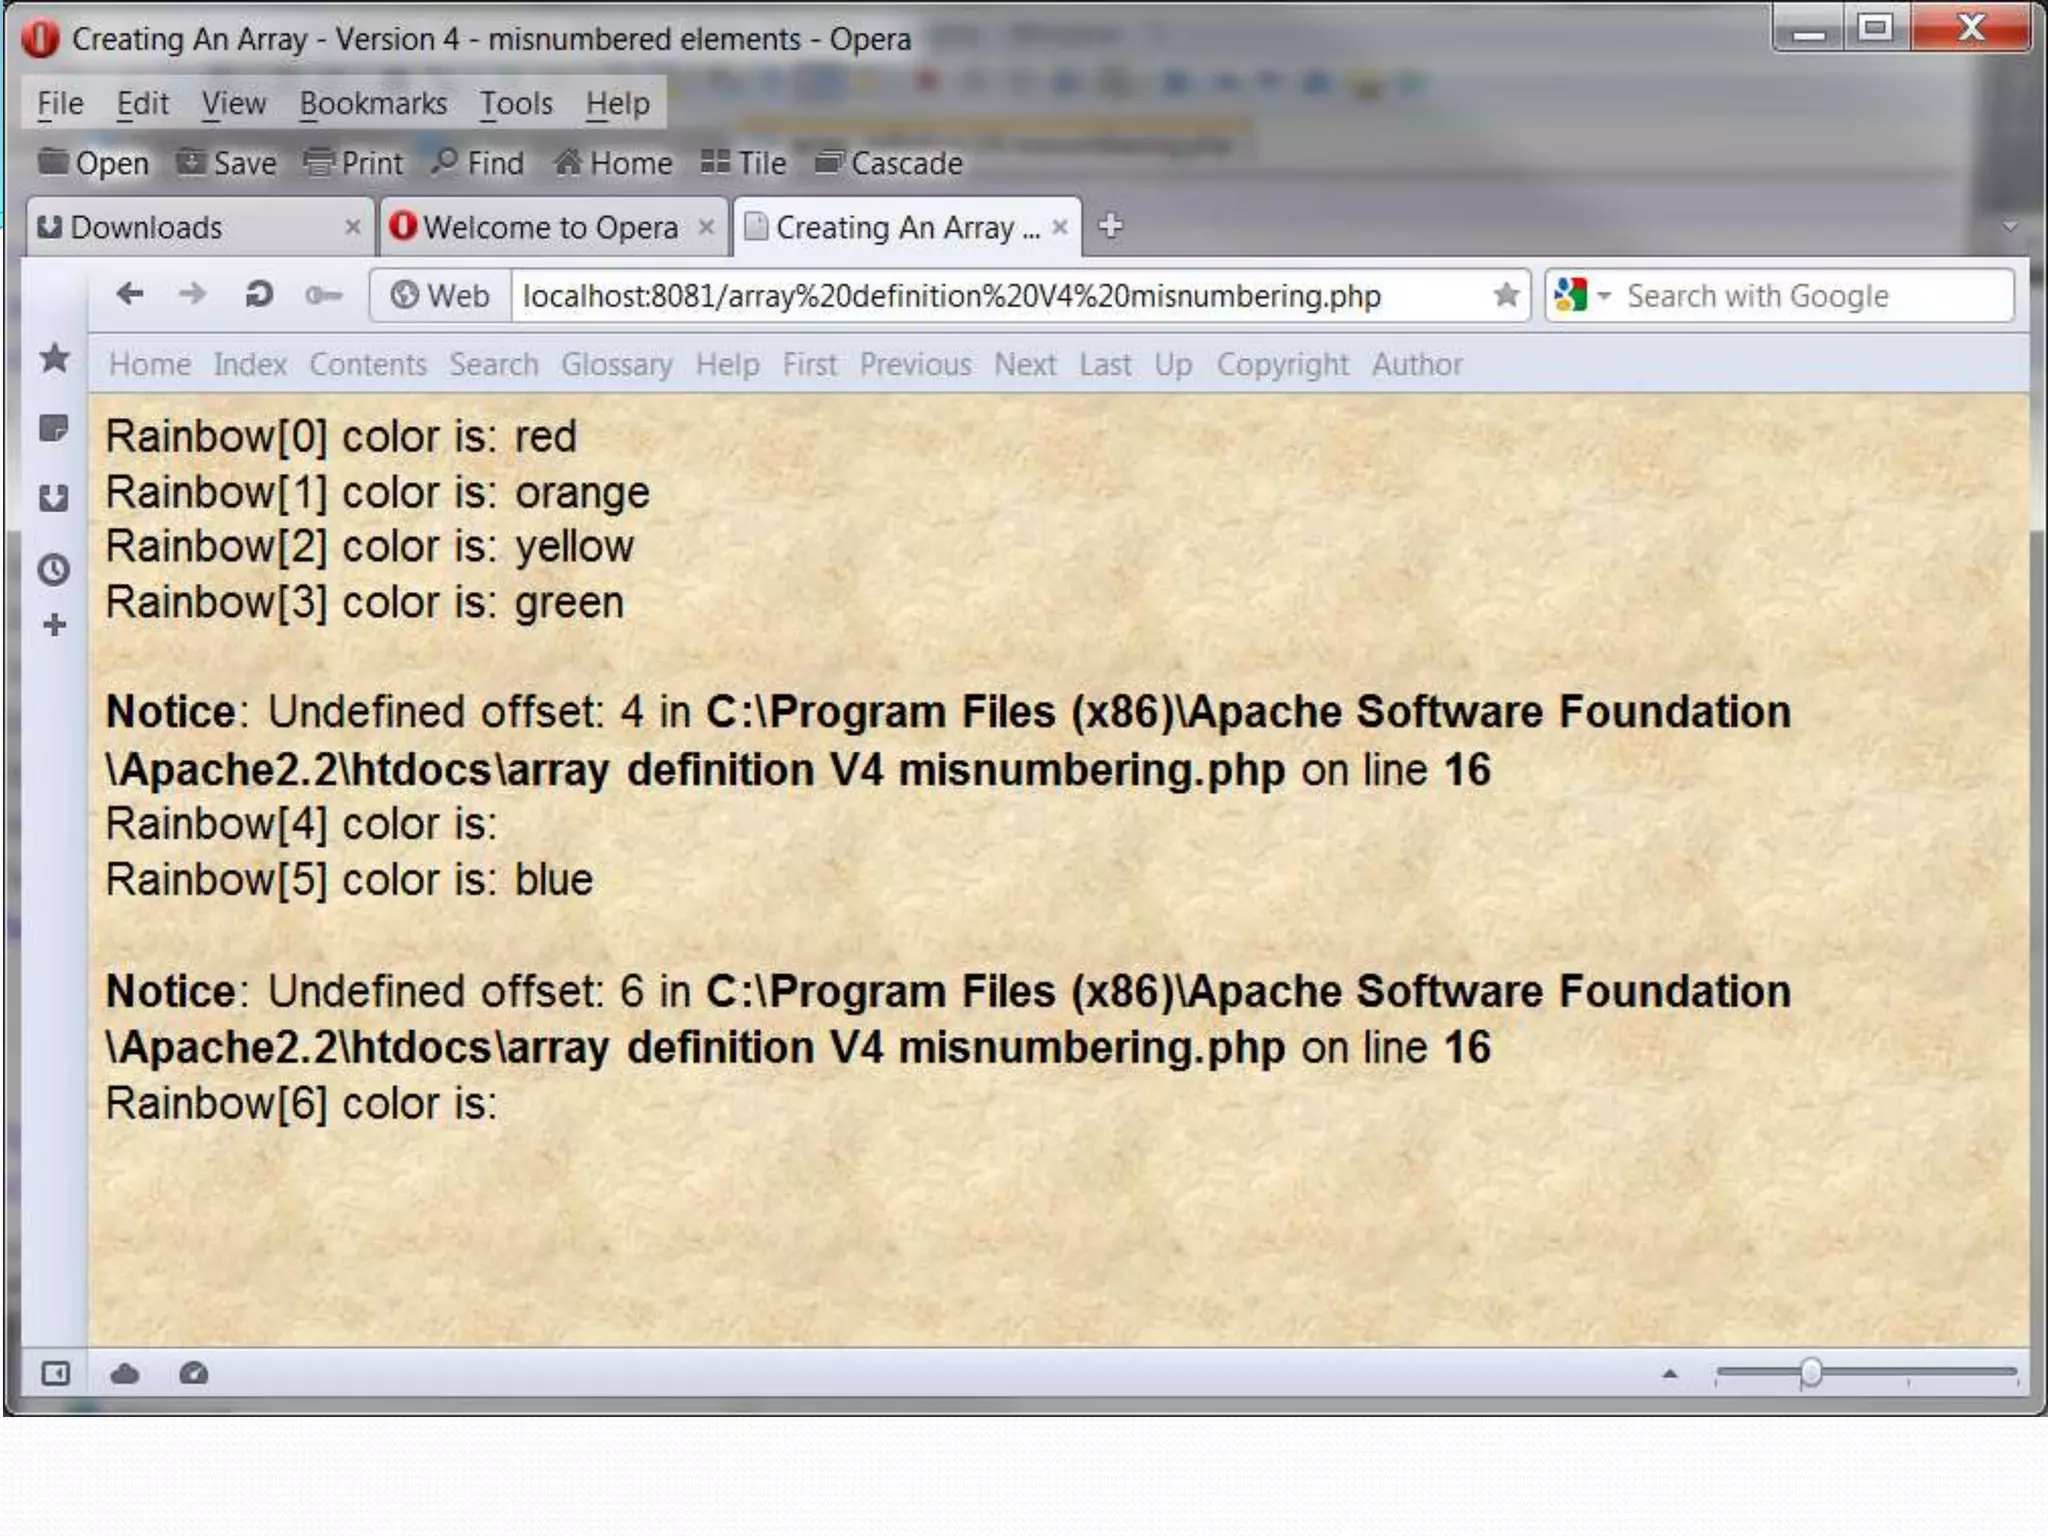Click the Glossary navigation link

(616, 364)
